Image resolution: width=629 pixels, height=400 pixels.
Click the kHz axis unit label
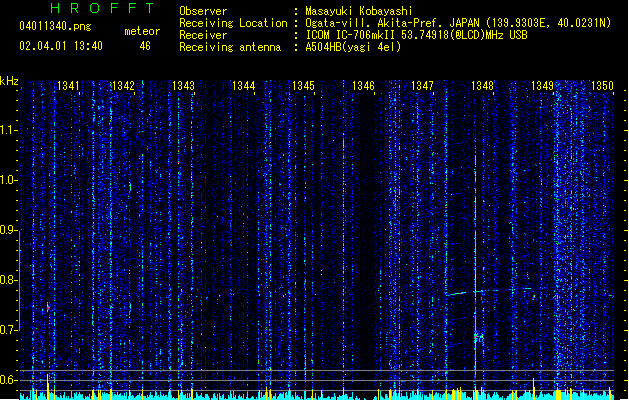pyautogui.click(x=9, y=81)
